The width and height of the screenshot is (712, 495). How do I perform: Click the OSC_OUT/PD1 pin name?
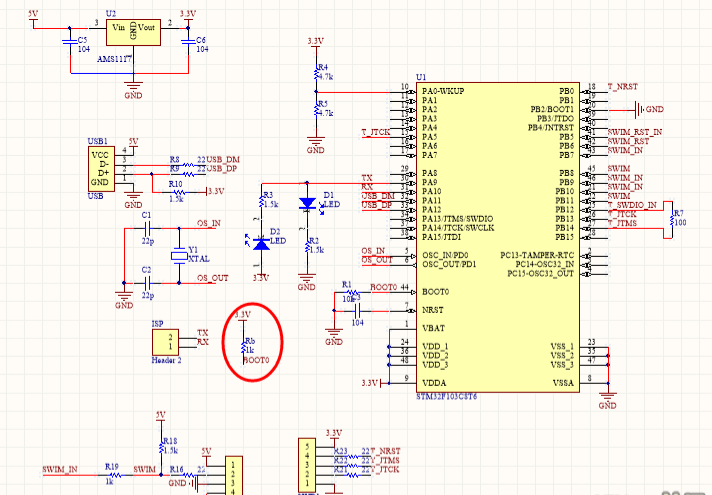pos(449,264)
